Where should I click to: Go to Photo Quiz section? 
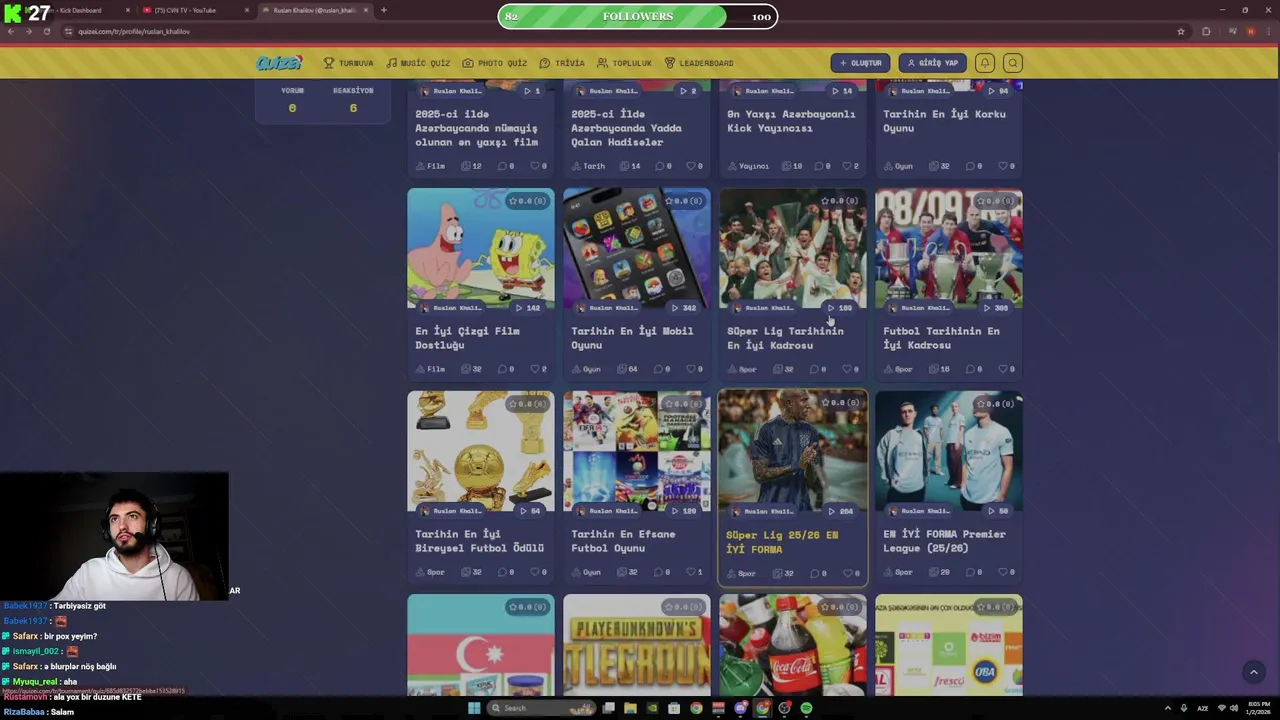(x=494, y=63)
